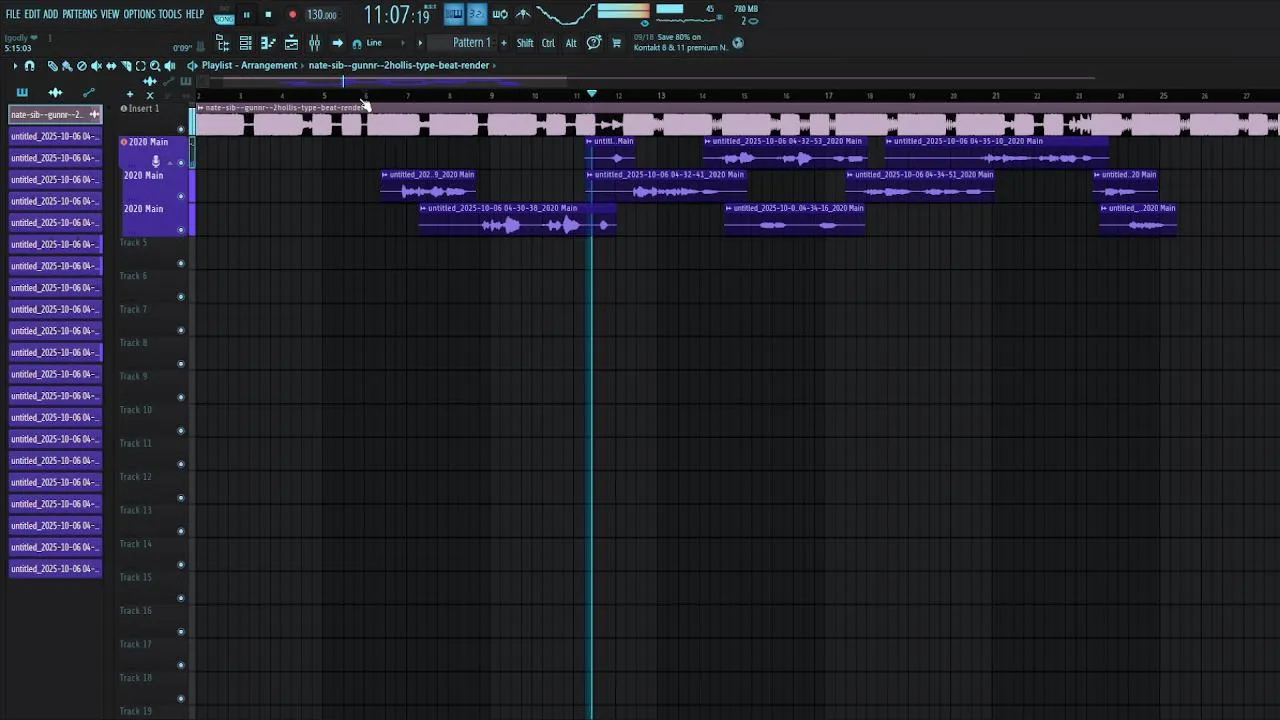Mute Track 12
Screen dimensions: 1280x720
pos(181,498)
